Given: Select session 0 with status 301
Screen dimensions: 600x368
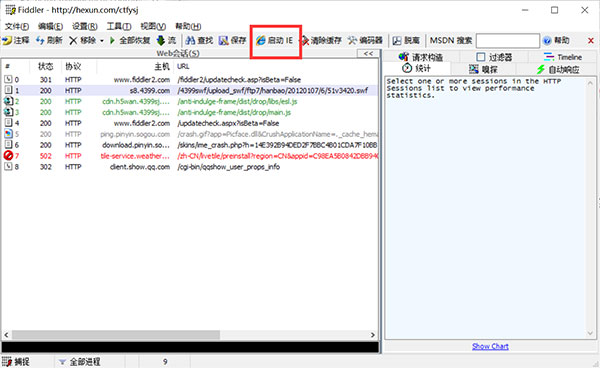Looking at the screenshot, I should click(190, 80).
